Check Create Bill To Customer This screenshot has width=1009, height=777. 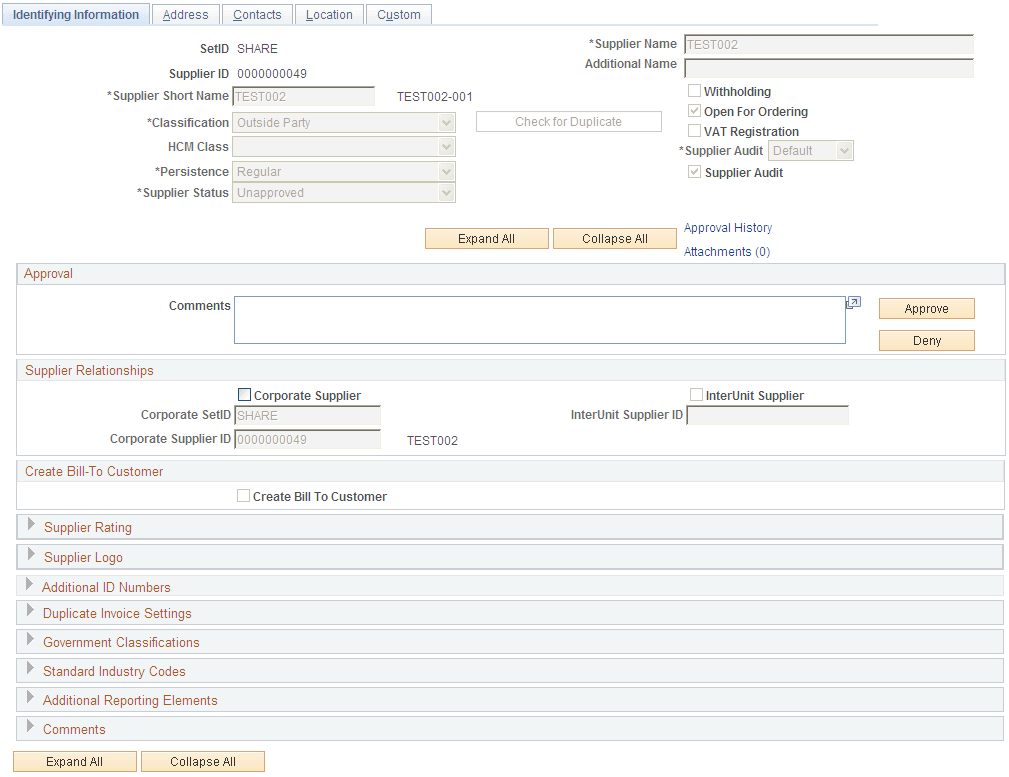[243, 495]
